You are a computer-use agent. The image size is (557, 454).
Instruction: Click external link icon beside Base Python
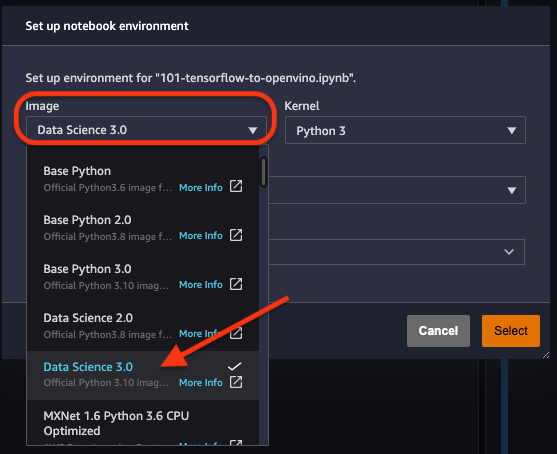(x=236, y=186)
